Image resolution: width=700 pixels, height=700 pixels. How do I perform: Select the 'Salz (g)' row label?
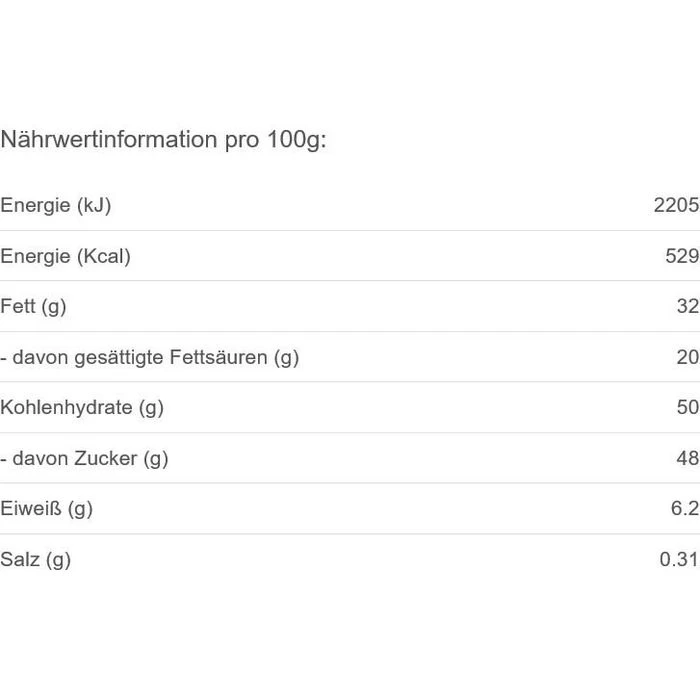[35, 560]
